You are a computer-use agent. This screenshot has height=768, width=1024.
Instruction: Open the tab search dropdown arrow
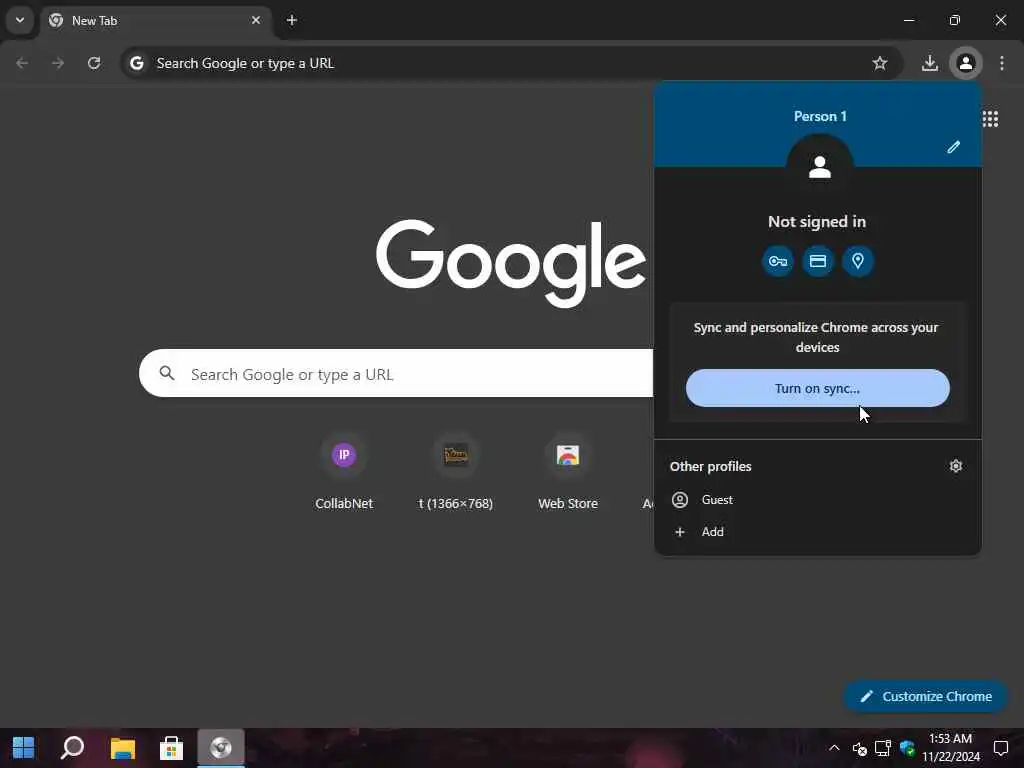click(20, 20)
